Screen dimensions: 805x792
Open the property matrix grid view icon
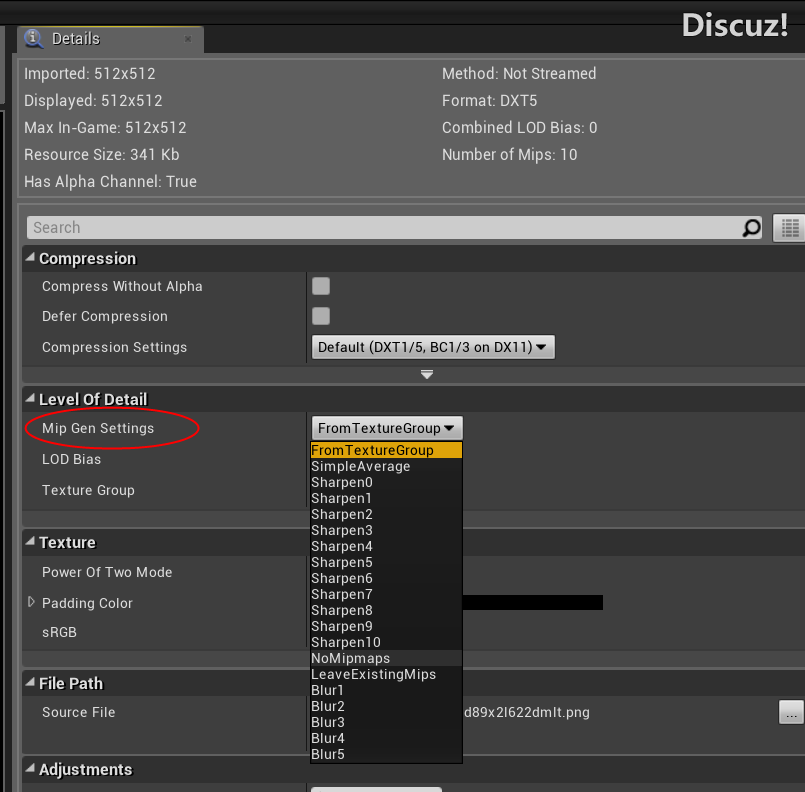[789, 228]
